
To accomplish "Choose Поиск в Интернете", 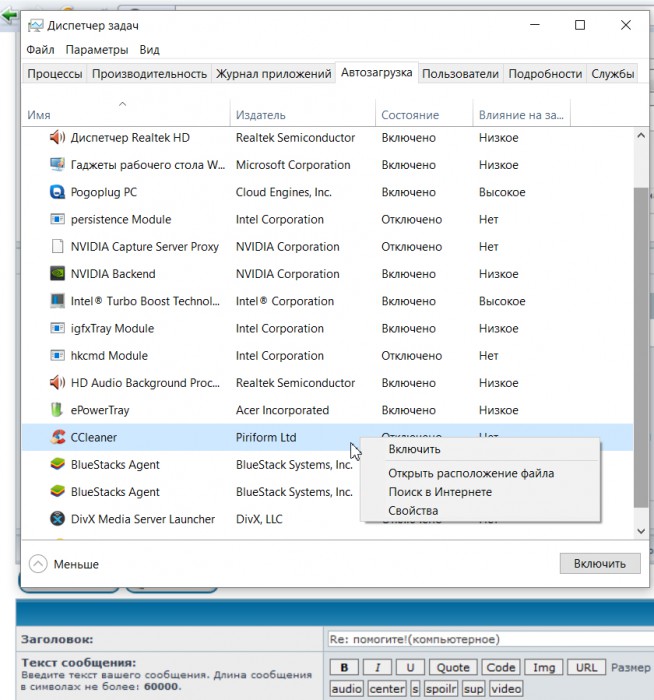I will click(x=480, y=492).
